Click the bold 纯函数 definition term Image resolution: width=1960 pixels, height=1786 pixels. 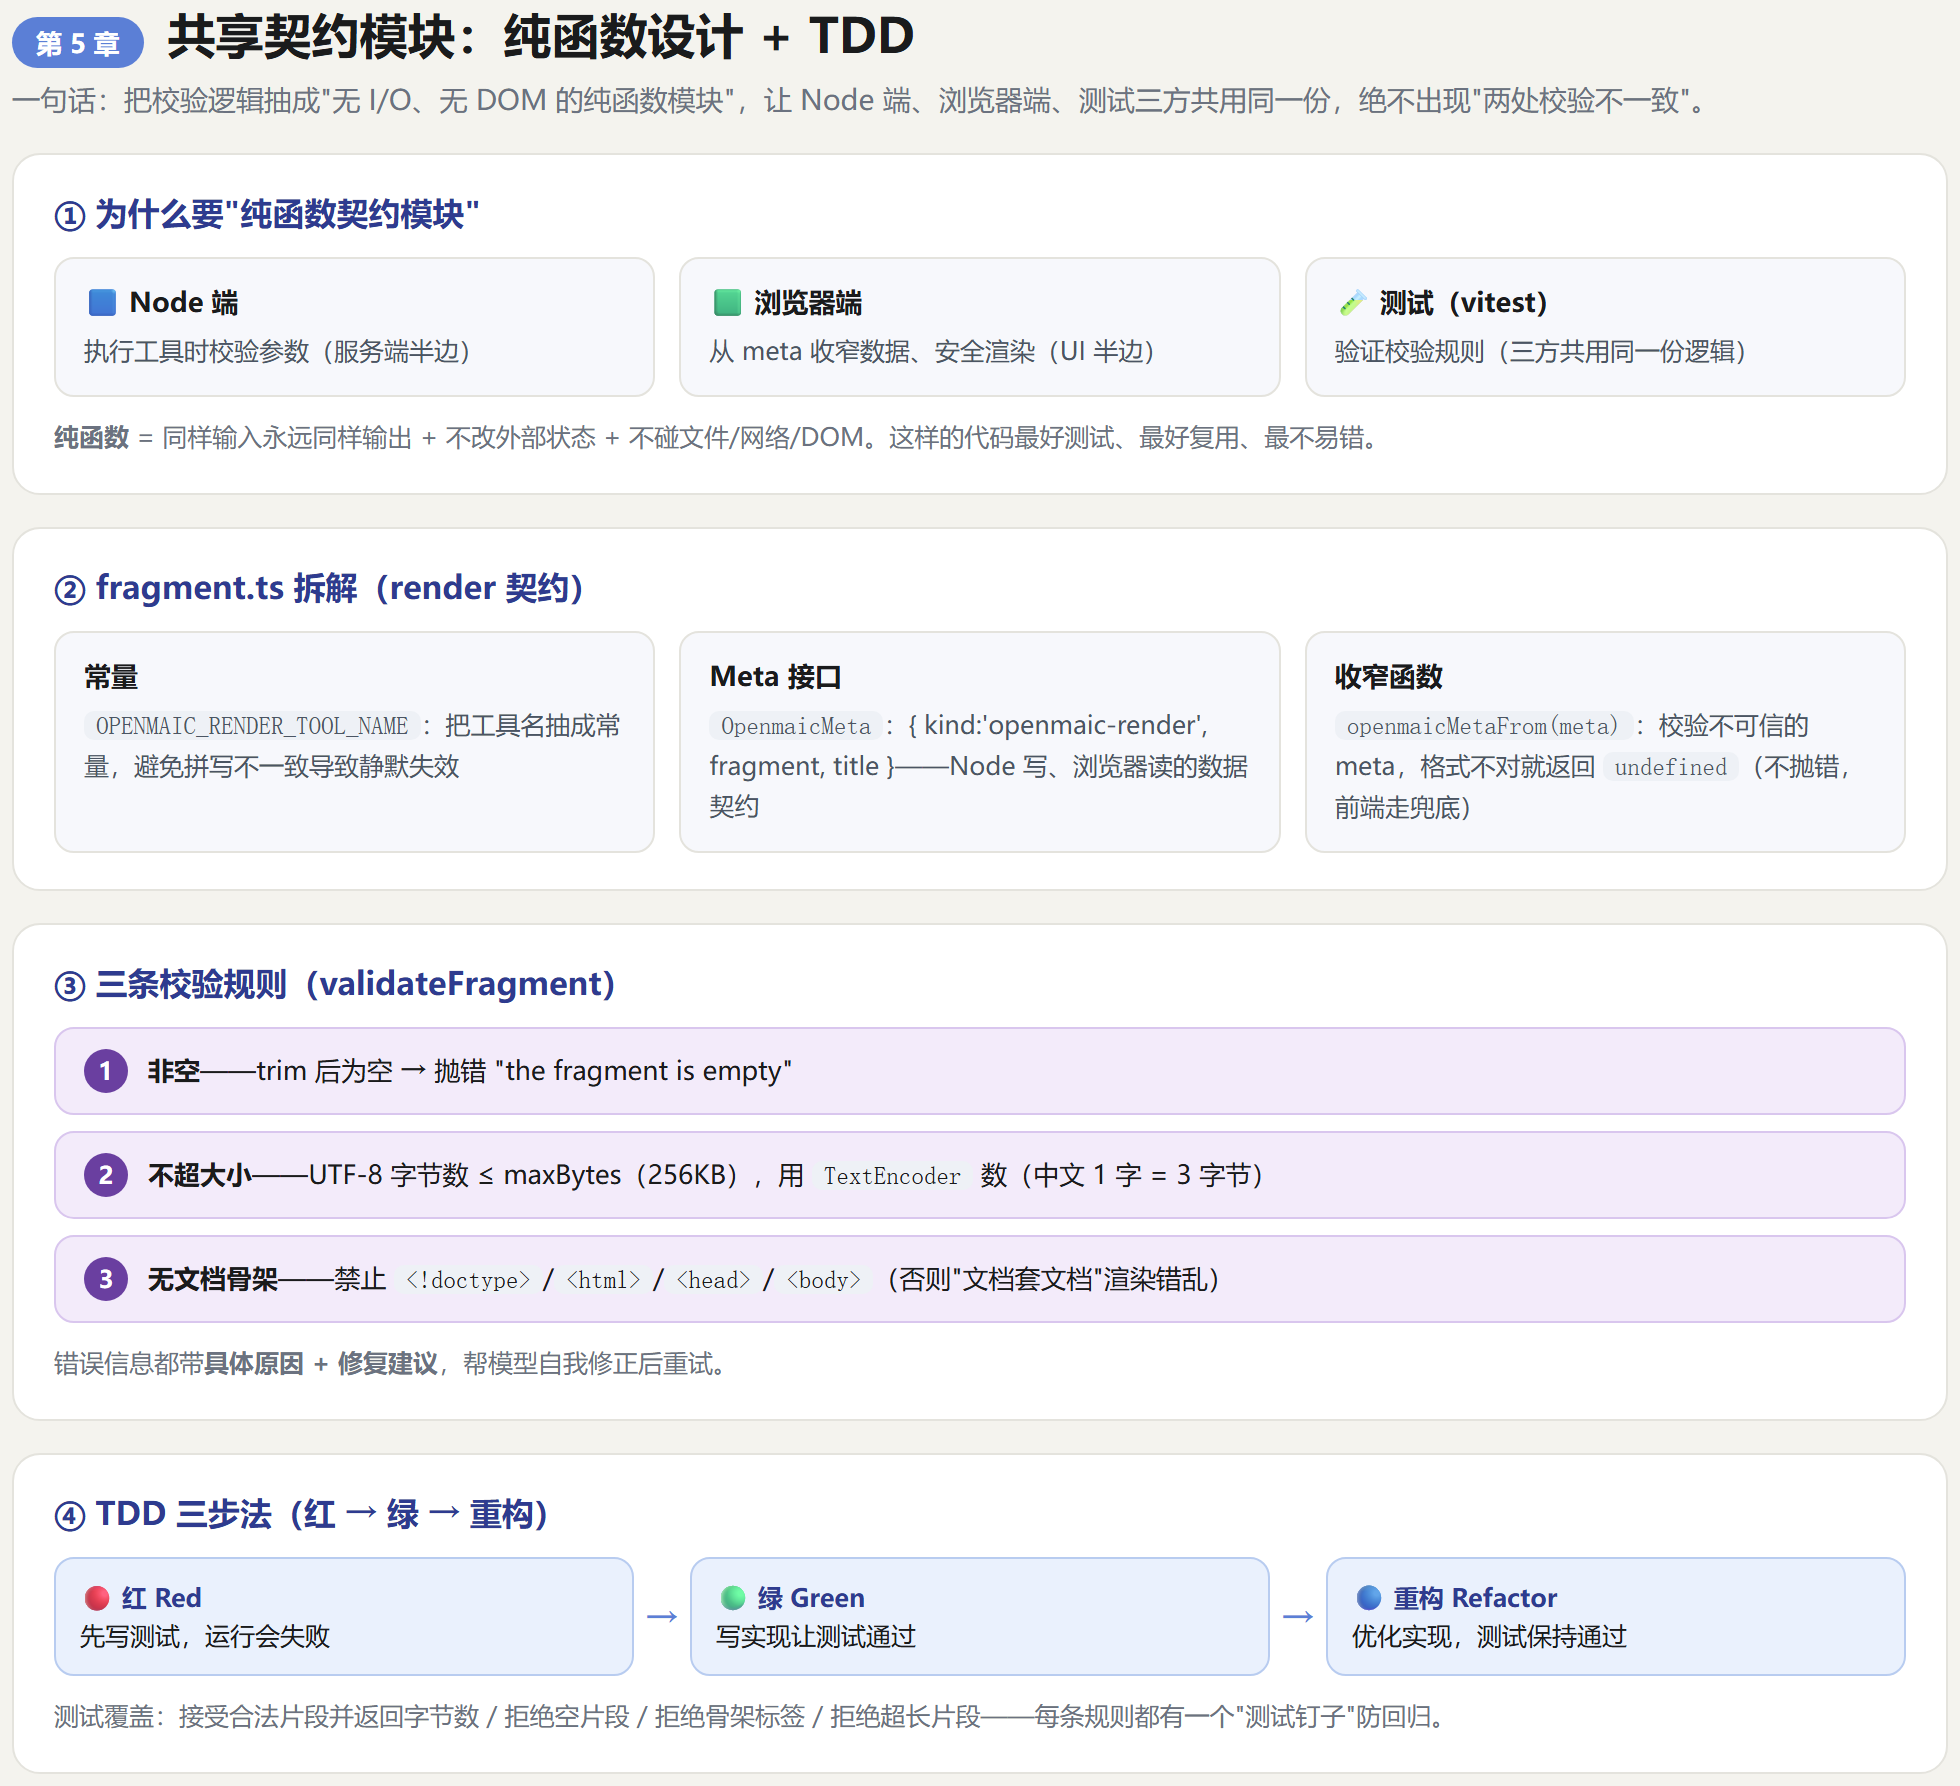click(x=91, y=438)
